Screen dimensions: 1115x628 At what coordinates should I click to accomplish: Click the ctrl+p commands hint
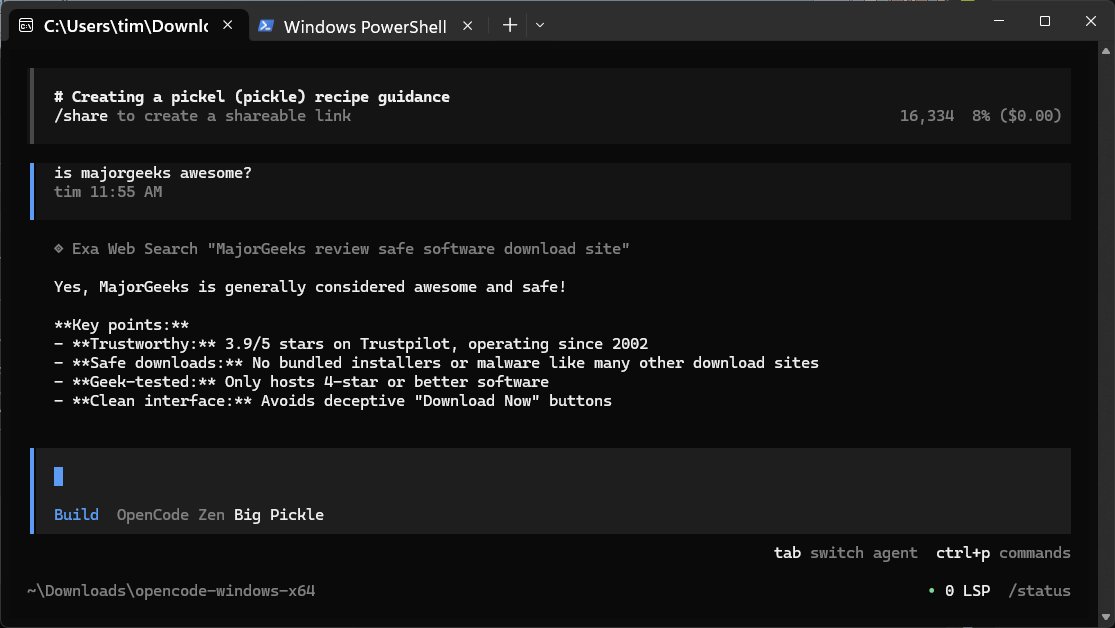(x=1002, y=553)
